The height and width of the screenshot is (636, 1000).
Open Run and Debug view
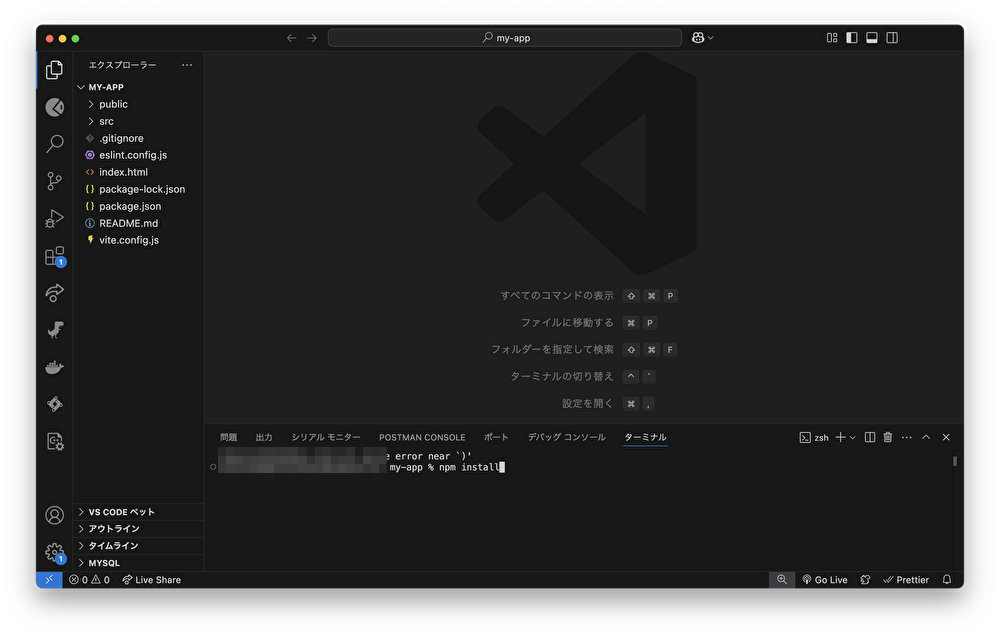click(55, 219)
